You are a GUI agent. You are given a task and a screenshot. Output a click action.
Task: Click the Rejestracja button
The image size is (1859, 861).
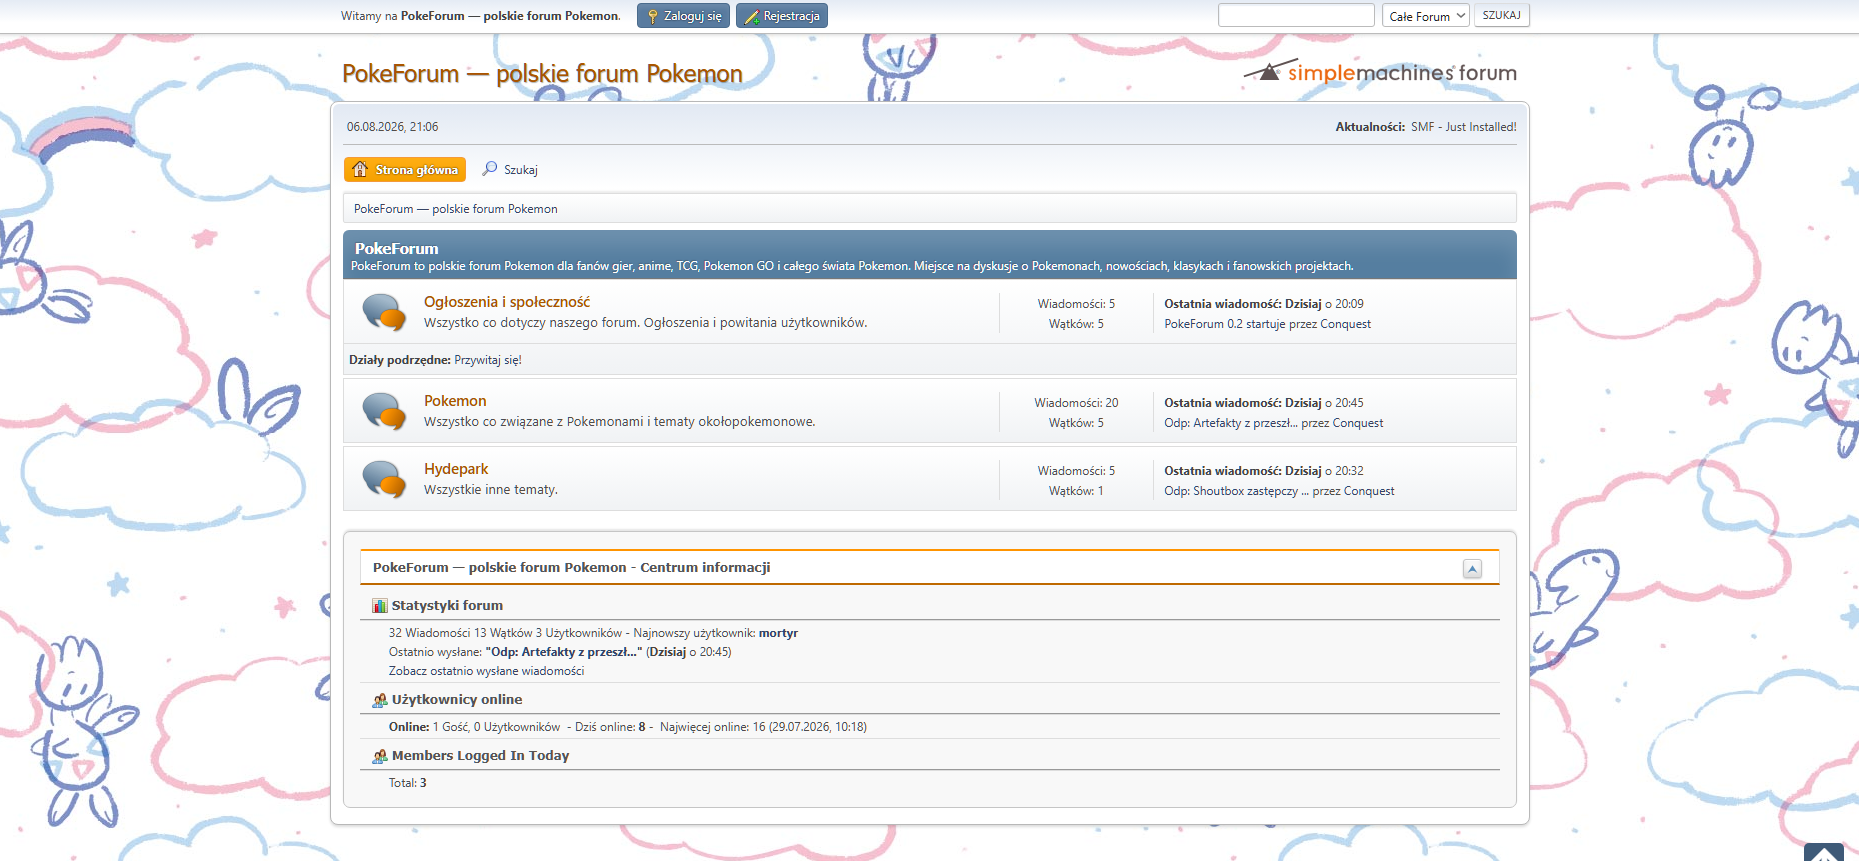coord(782,16)
